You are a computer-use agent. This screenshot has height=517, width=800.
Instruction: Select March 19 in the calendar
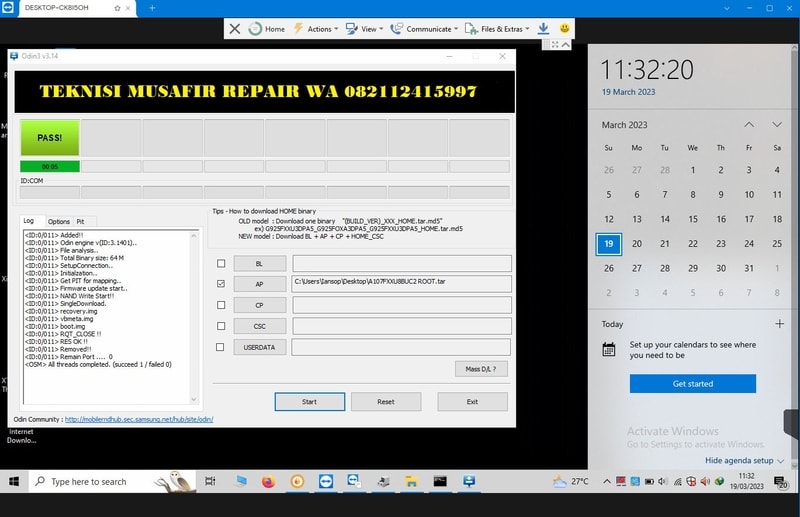(x=609, y=244)
